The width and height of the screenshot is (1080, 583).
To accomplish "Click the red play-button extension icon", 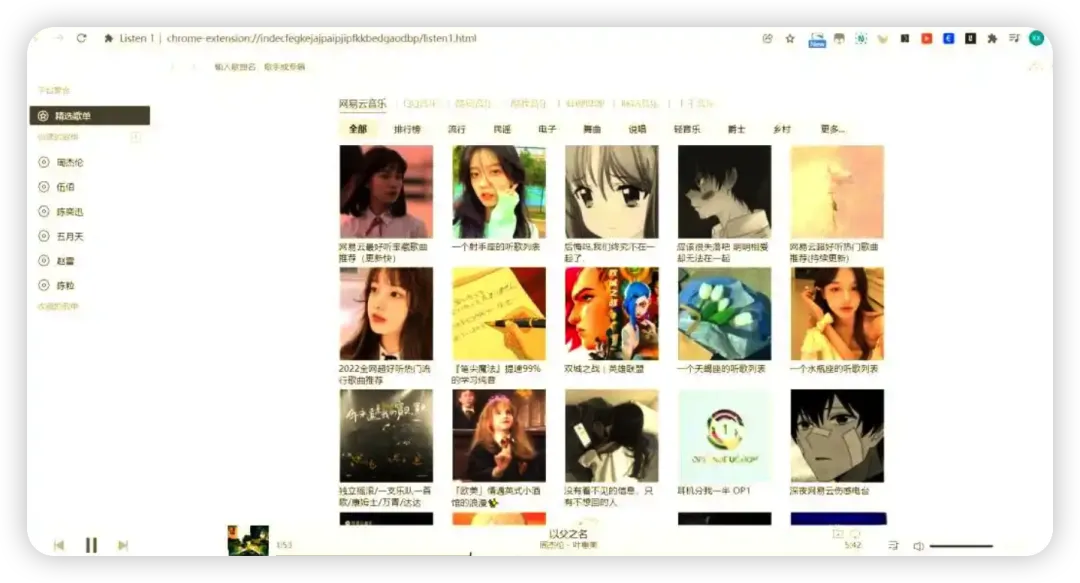I will [926, 39].
